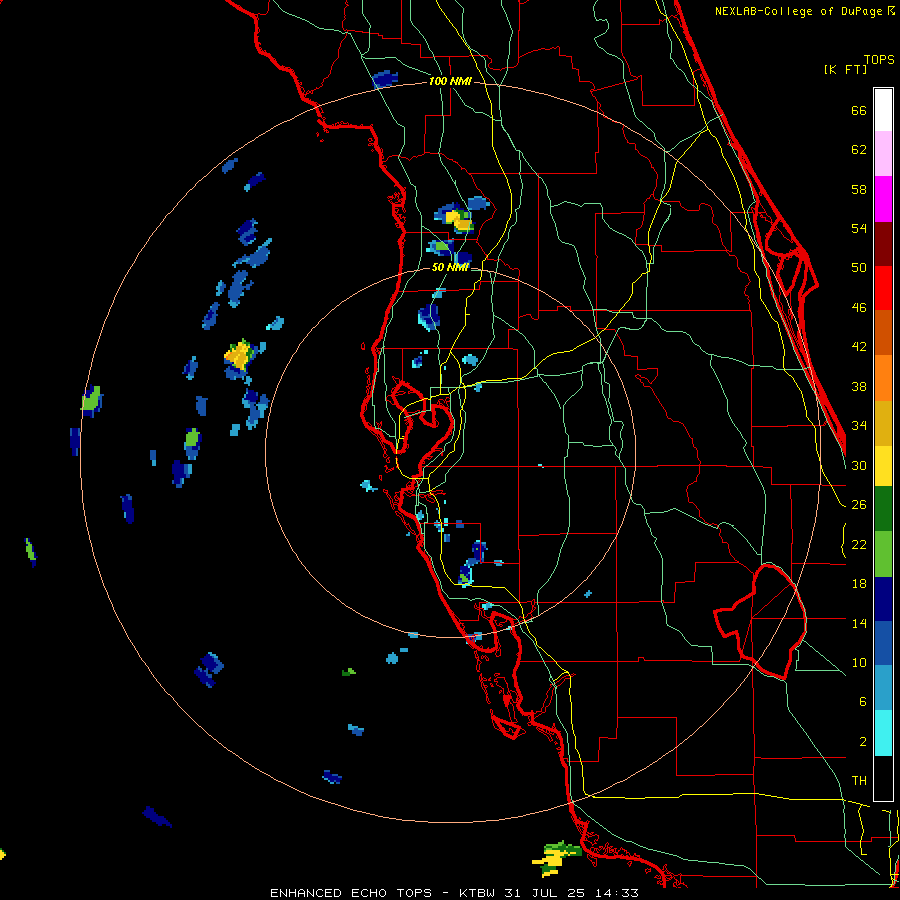Click the 14 value on the legend
900x900 pixels.
click(859, 623)
